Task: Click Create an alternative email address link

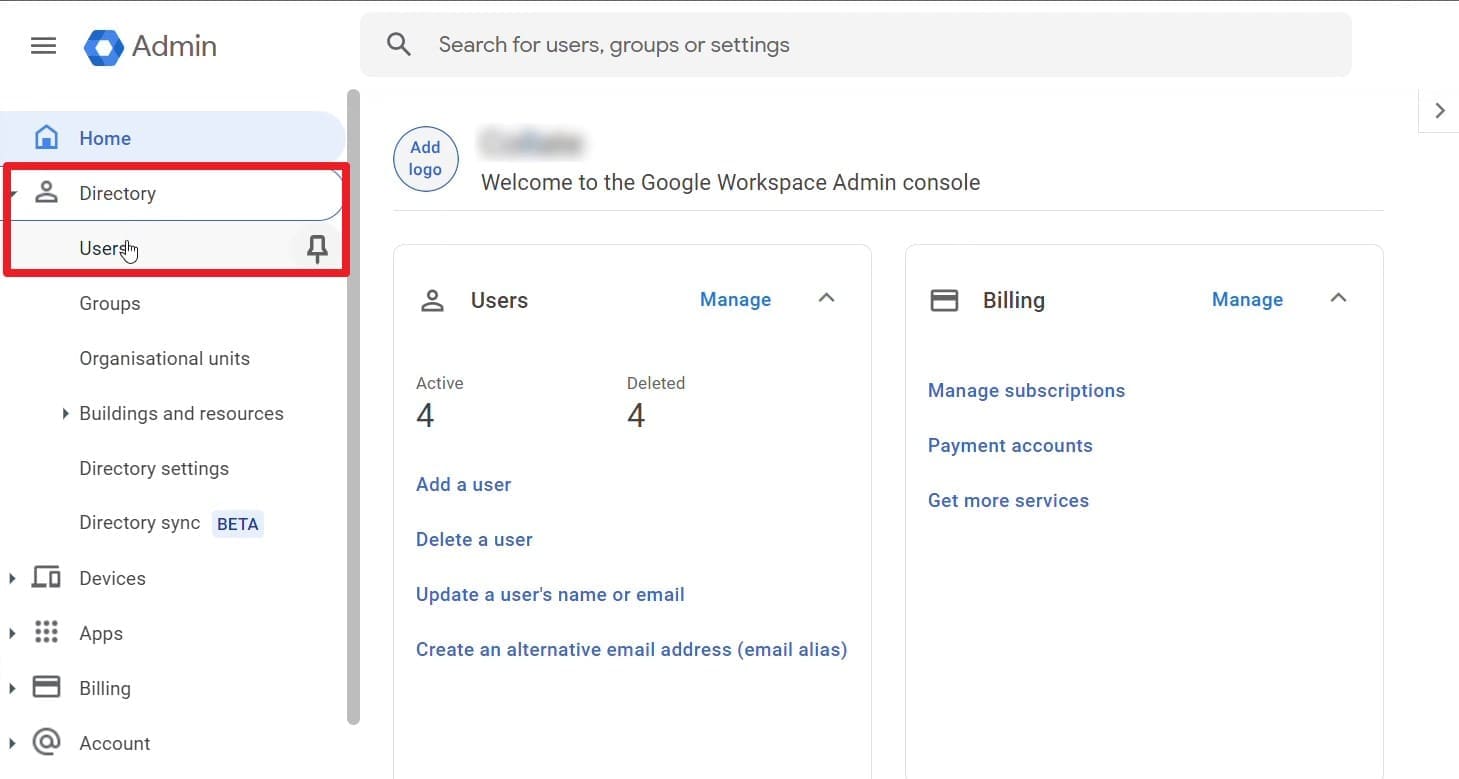Action: pos(632,649)
